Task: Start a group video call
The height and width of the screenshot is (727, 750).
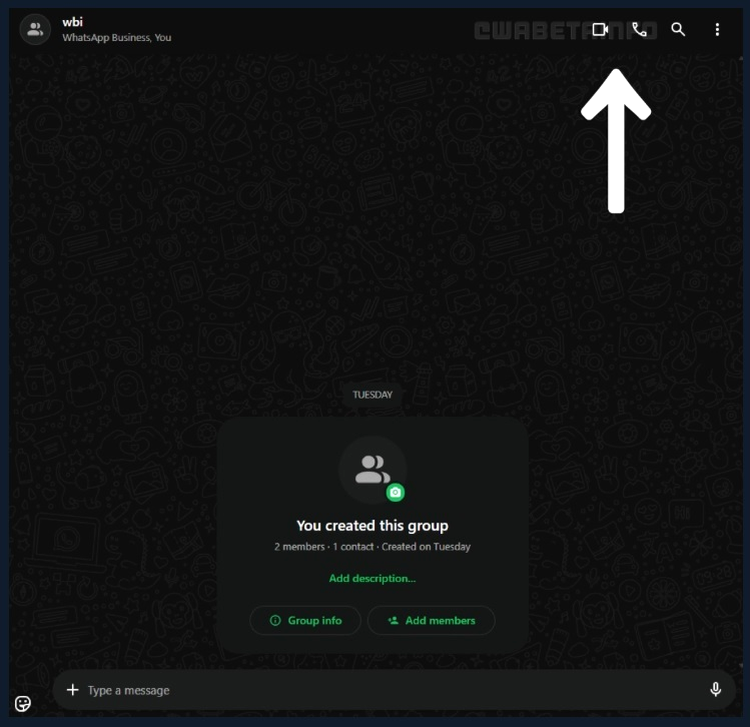Action: (600, 30)
